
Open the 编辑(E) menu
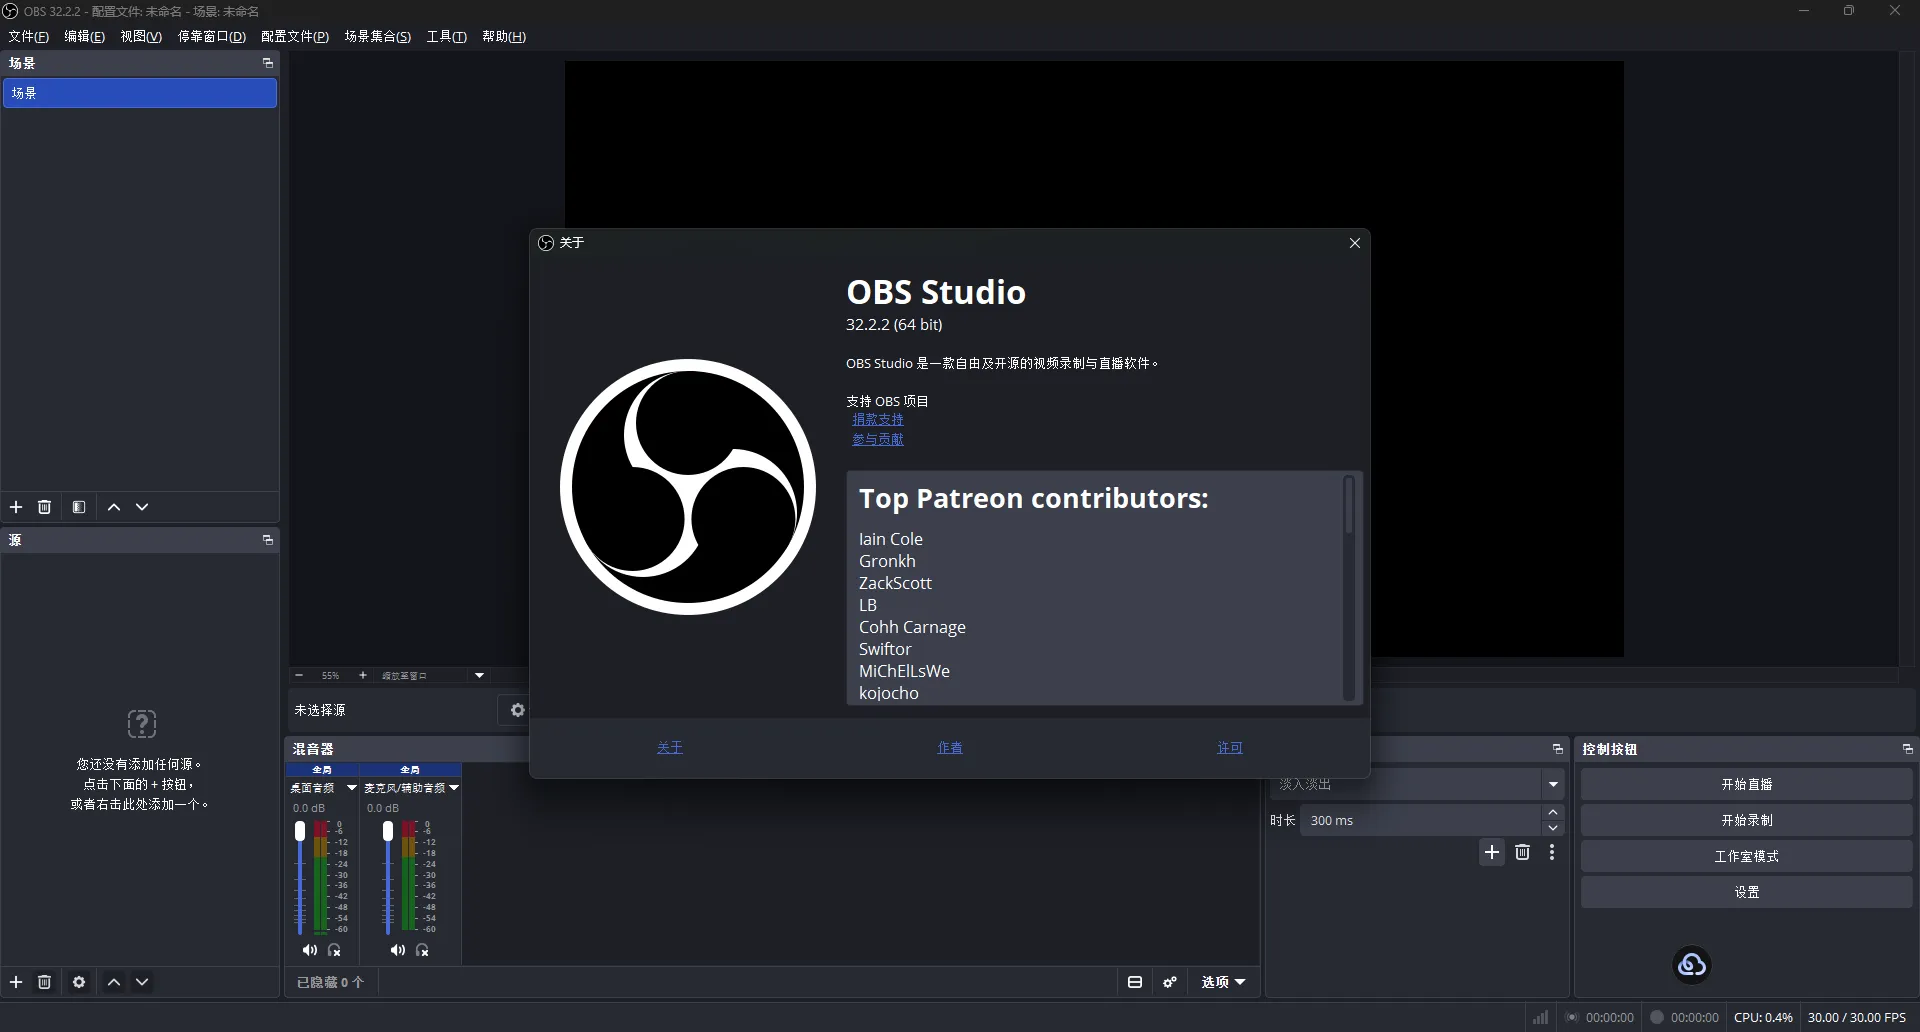pos(84,36)
